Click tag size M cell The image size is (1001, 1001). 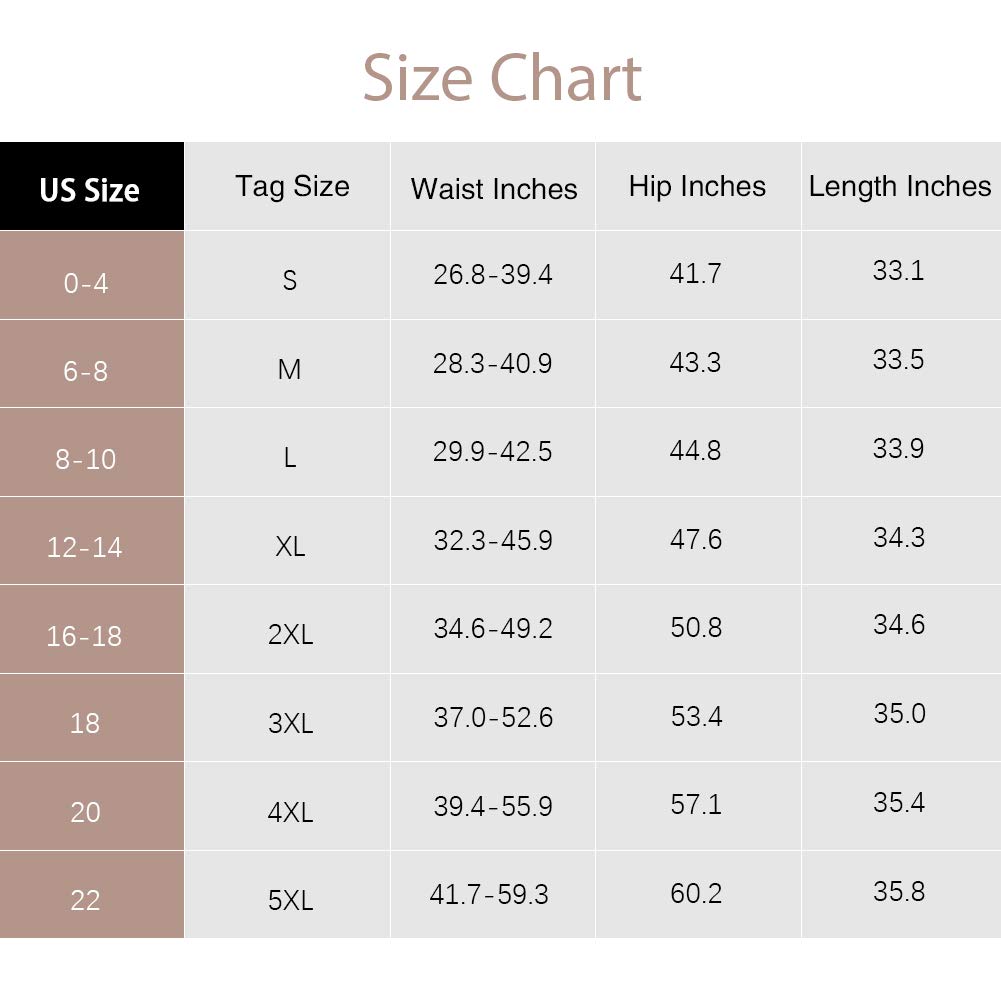[x=289, y=370]
